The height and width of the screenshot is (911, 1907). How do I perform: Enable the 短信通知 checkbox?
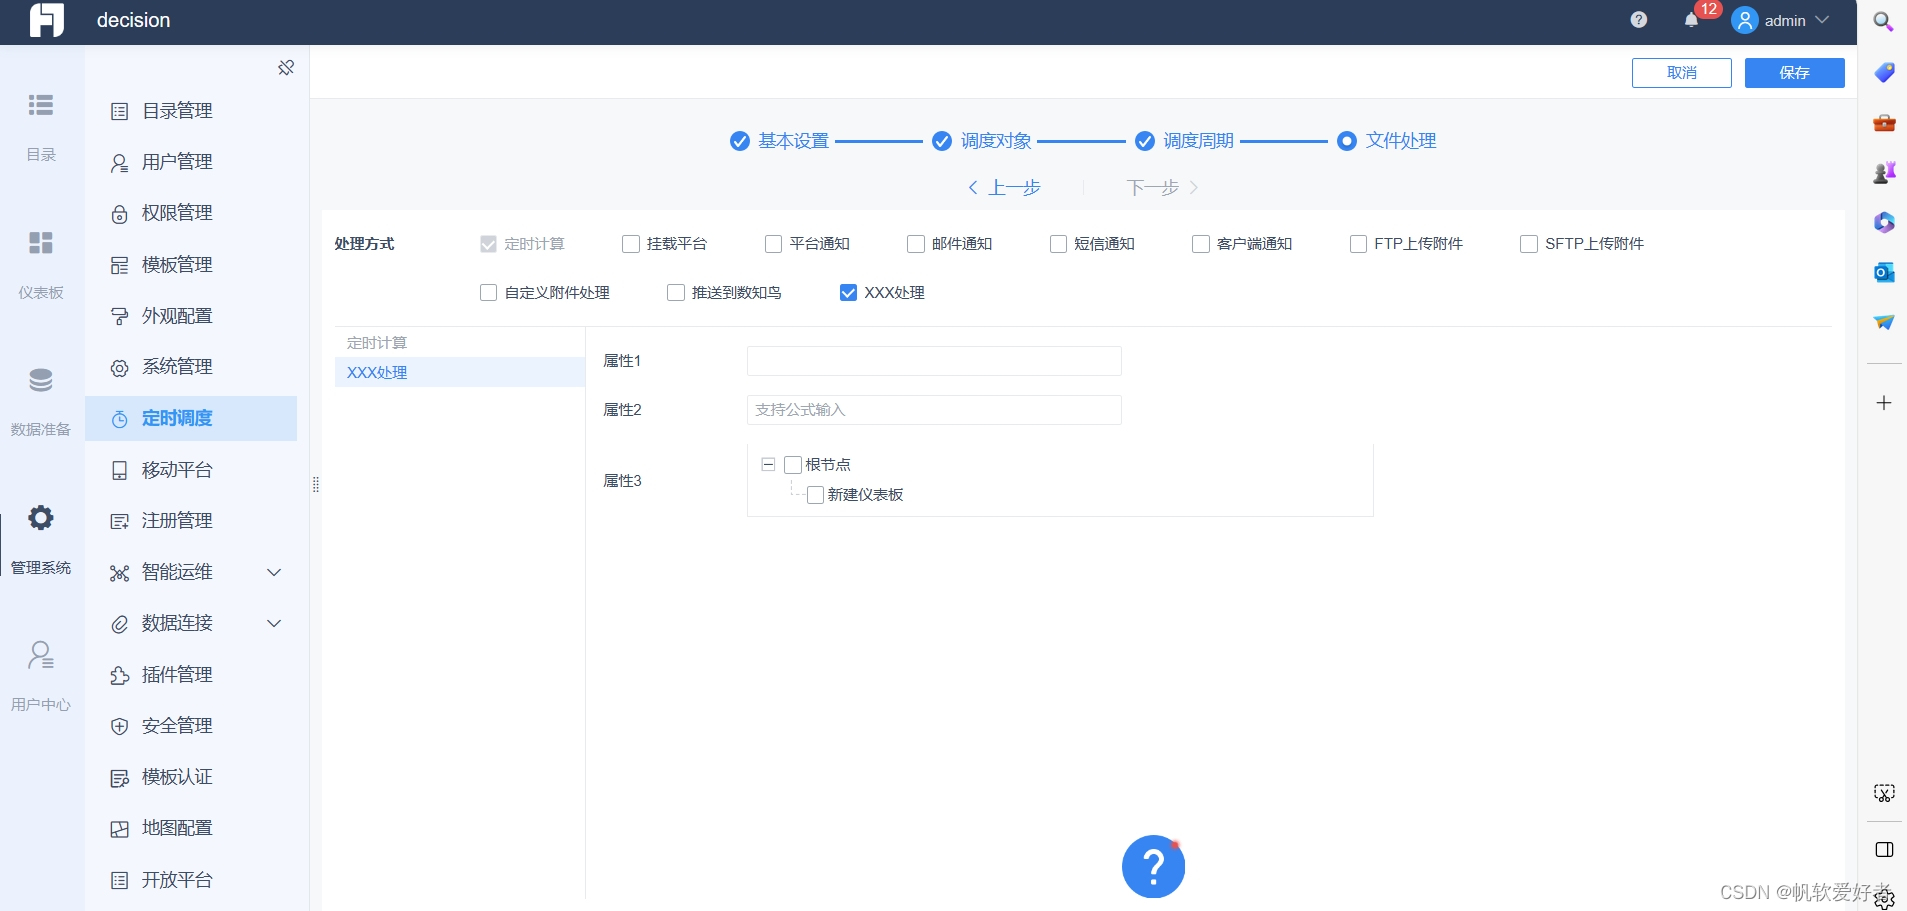tap(1058, 244)
